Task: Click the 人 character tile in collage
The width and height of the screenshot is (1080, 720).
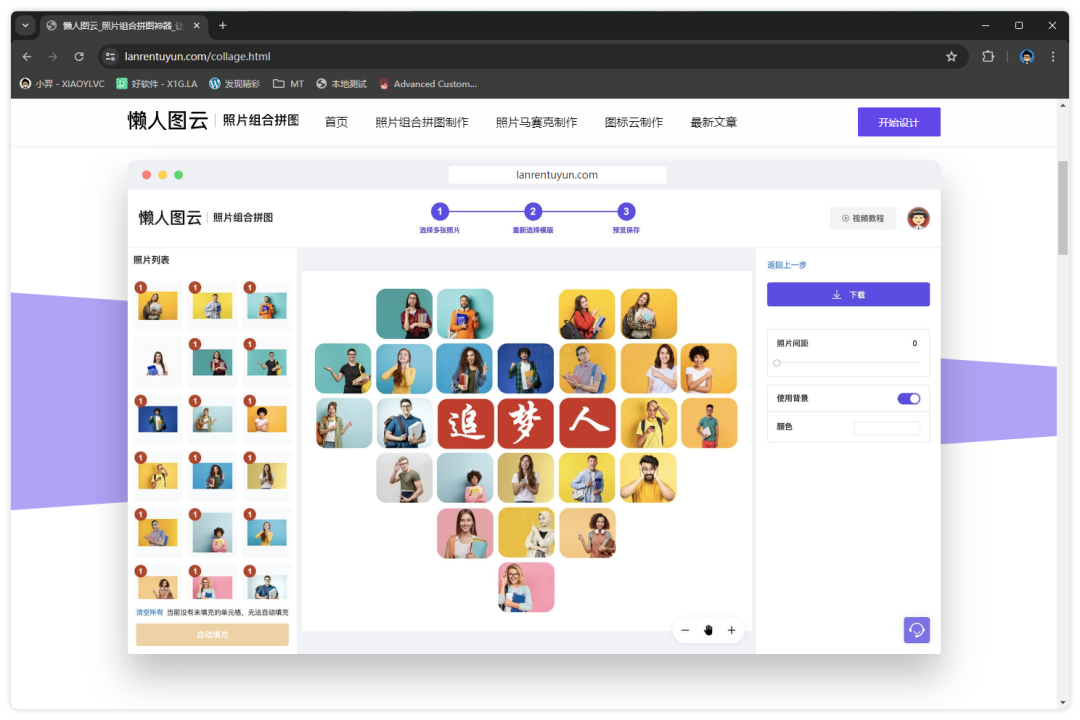Action: (587, 423)
